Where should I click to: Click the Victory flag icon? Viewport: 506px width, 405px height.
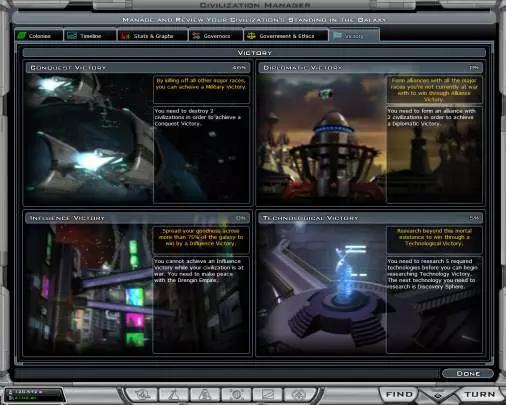coord(337,36)
